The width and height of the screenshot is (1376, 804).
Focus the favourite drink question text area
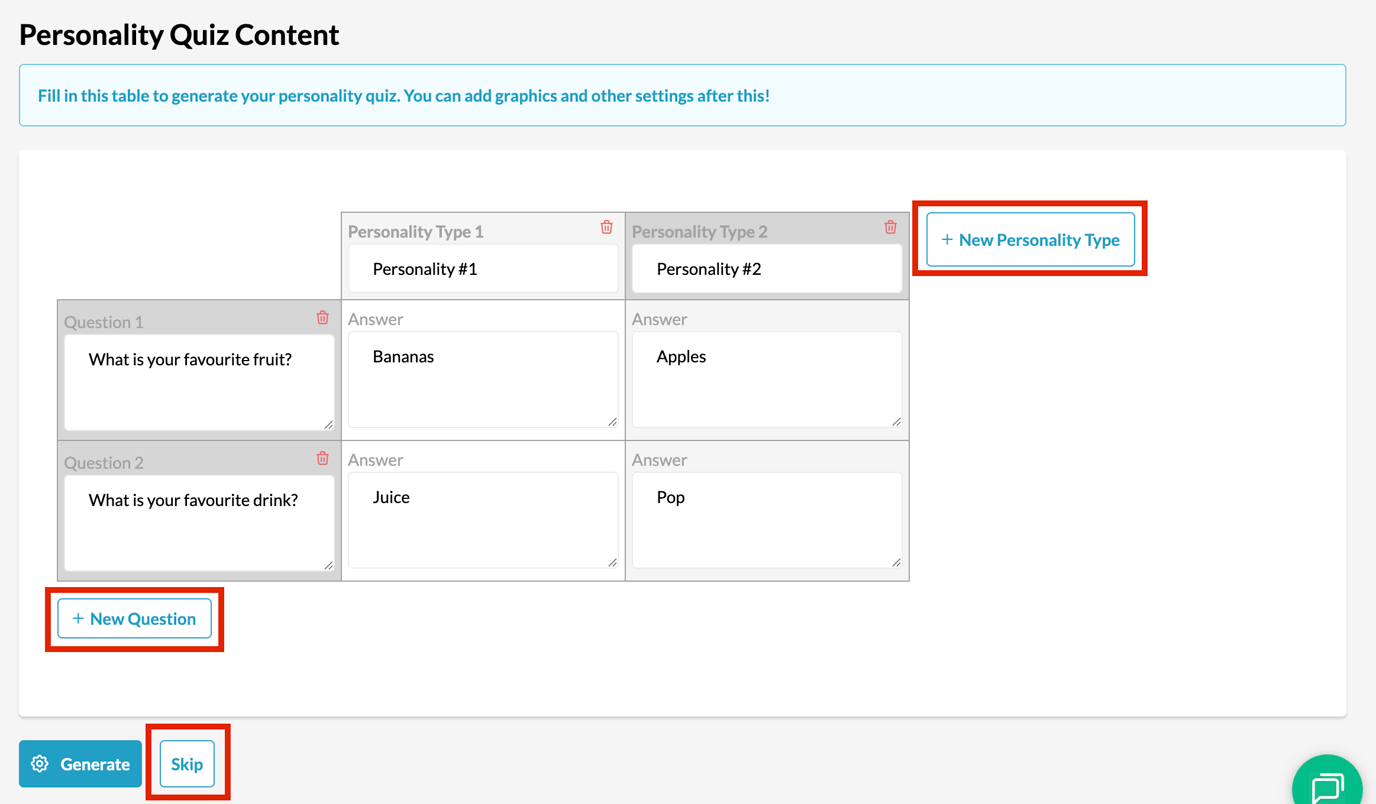199,524
